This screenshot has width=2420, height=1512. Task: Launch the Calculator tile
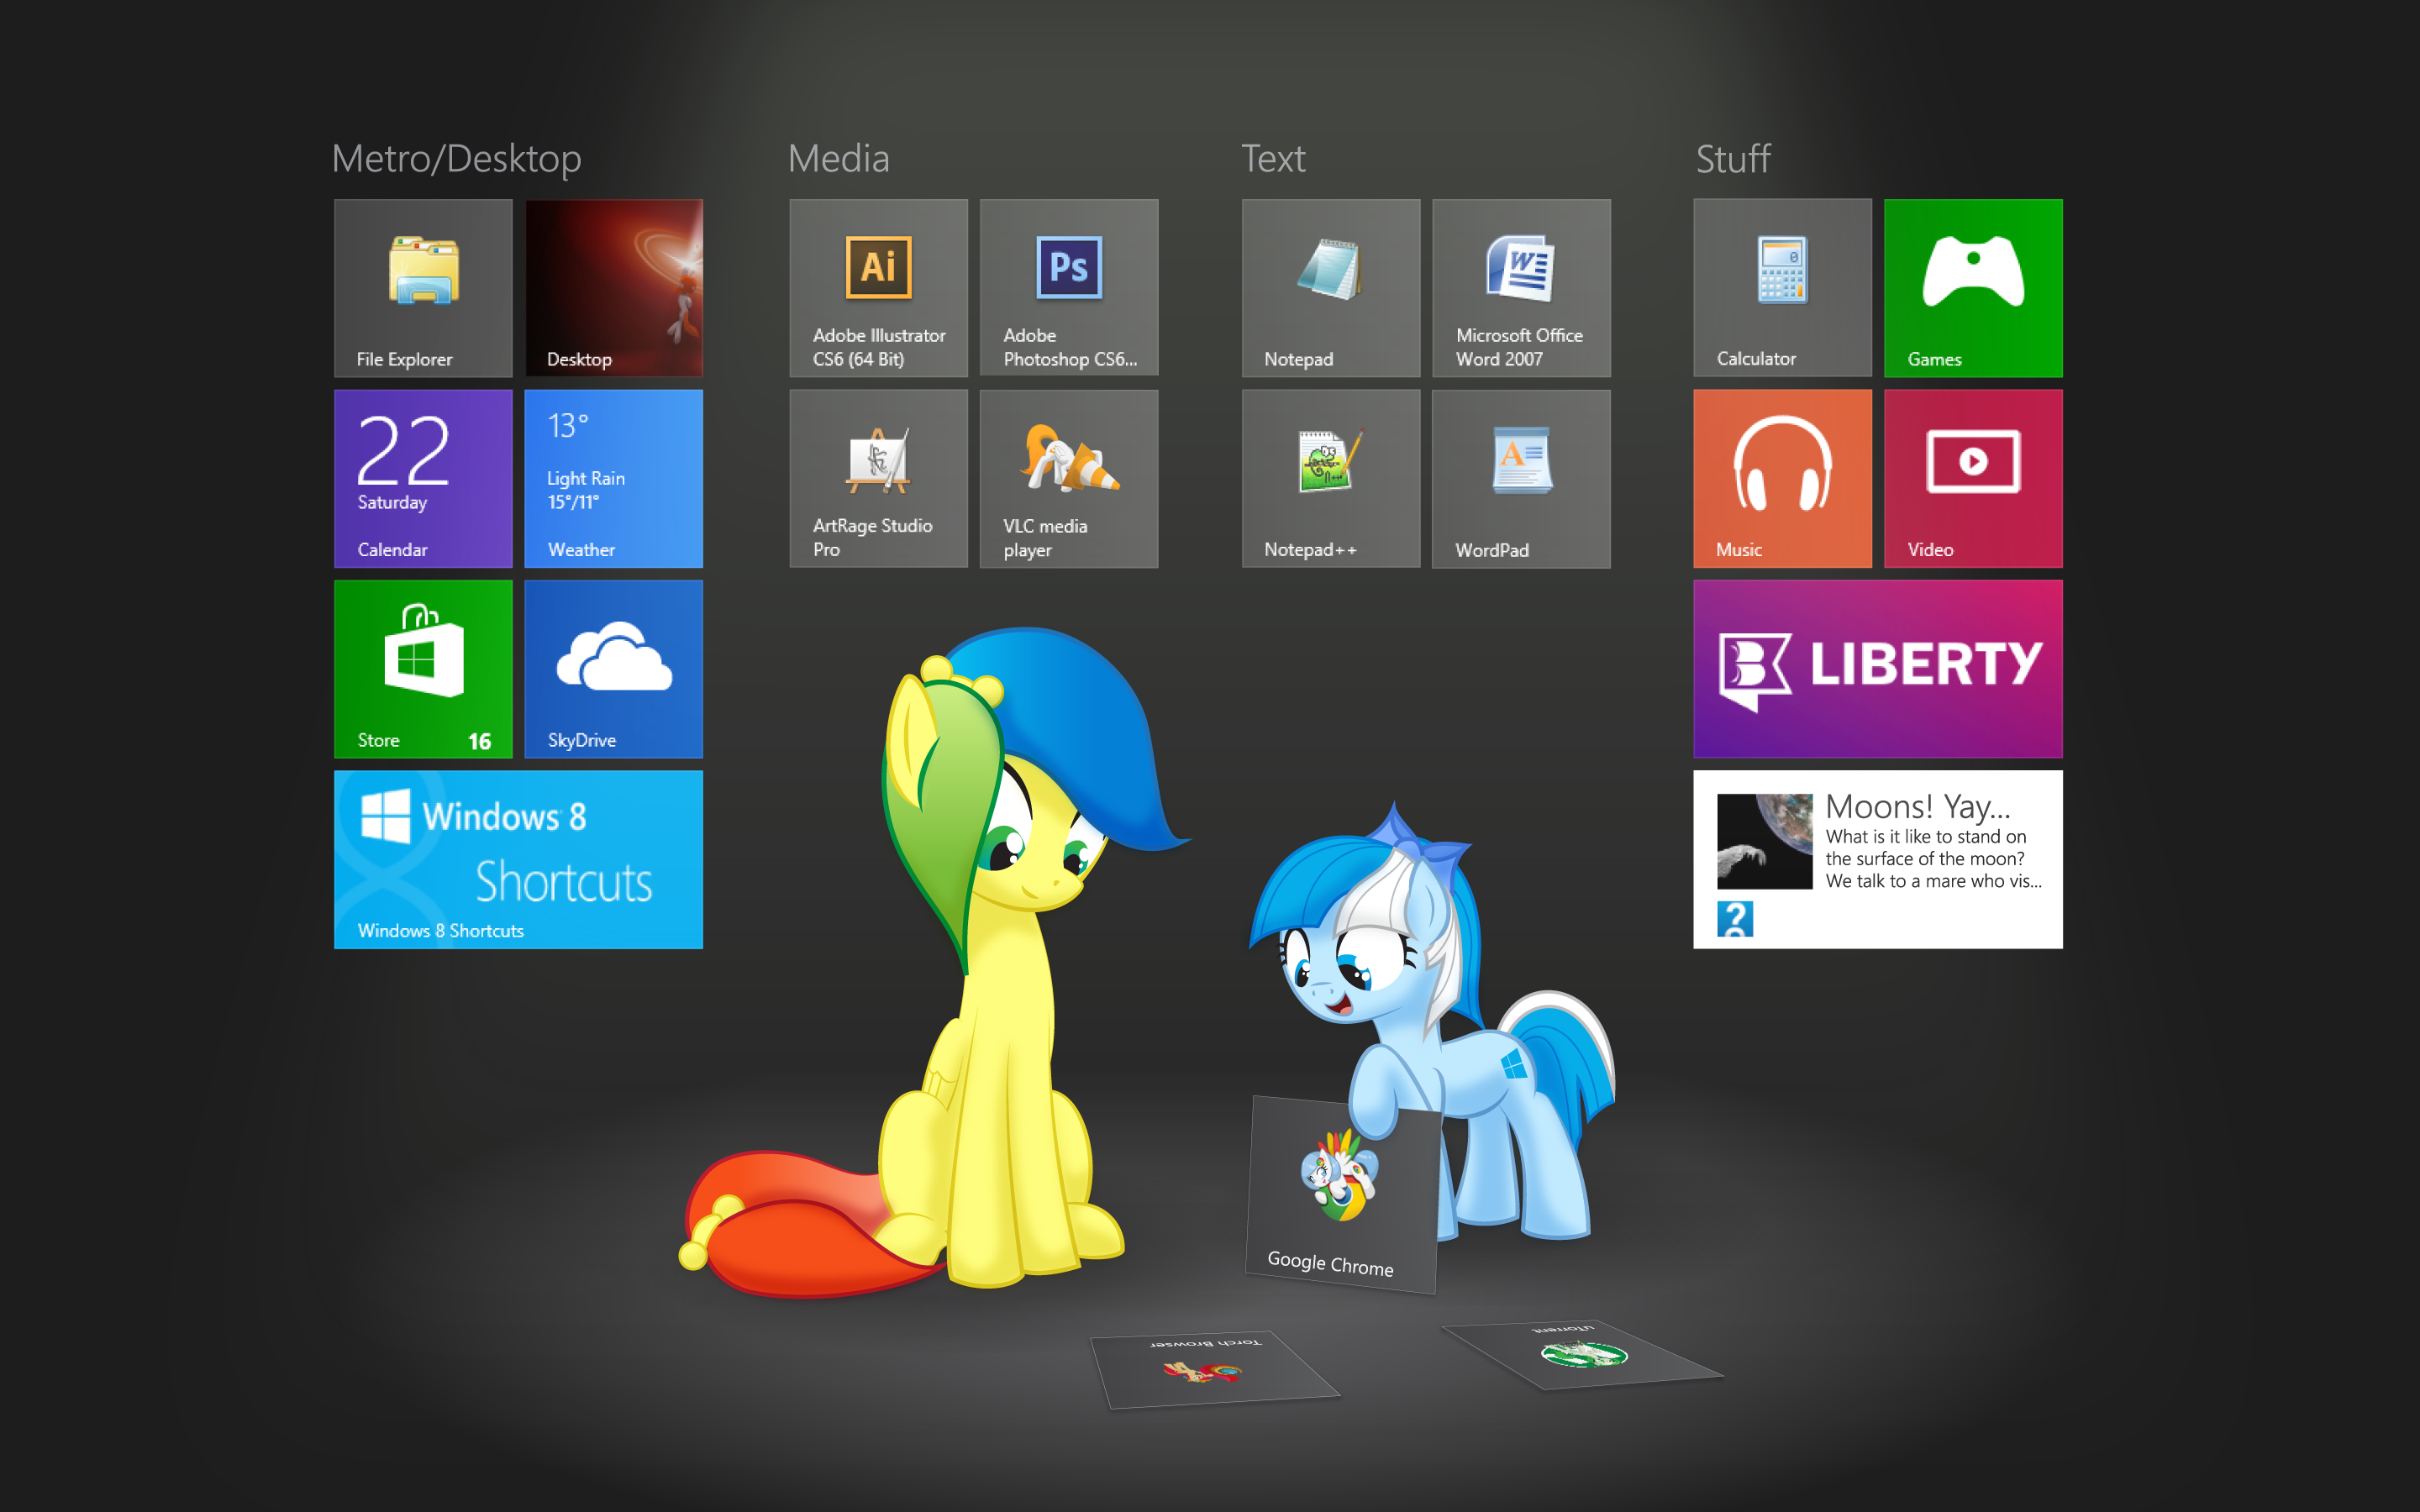pyautogui.click(x=1782, y=288)
